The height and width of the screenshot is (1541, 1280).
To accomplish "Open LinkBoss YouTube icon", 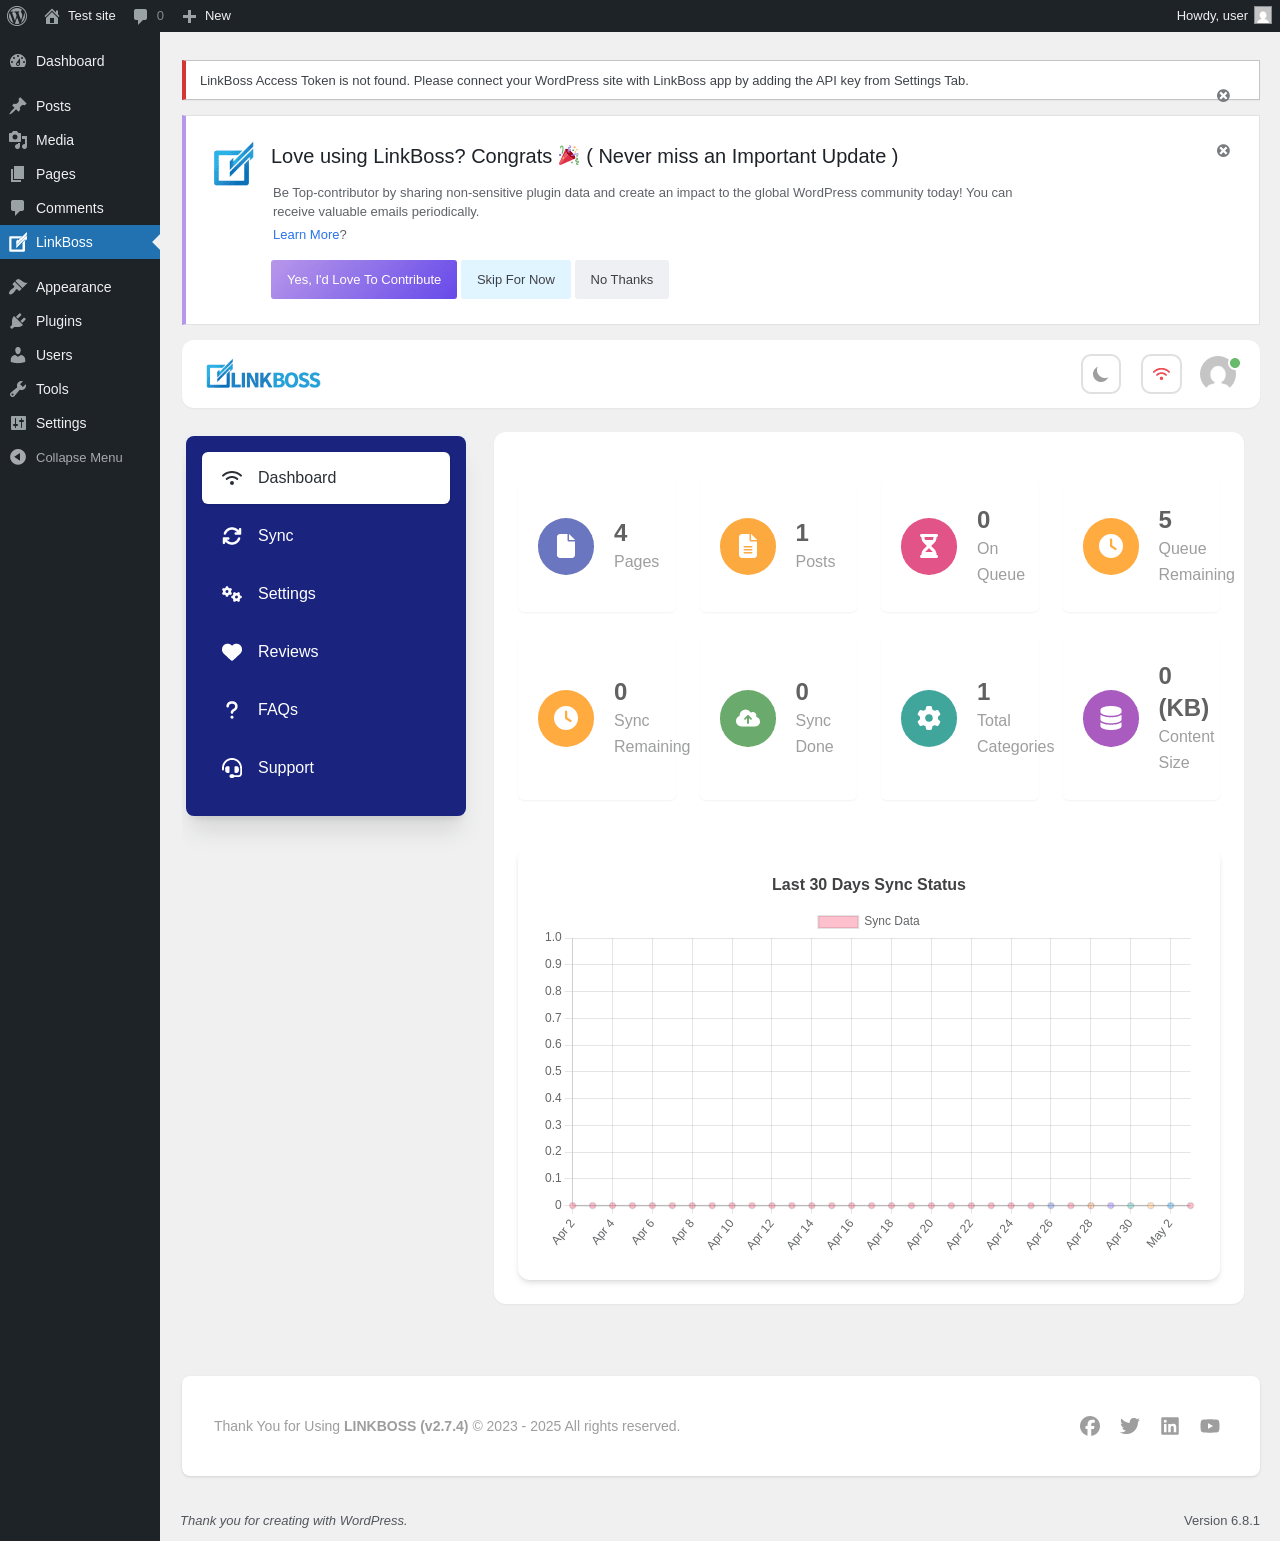I will tap(1210, 1426).
